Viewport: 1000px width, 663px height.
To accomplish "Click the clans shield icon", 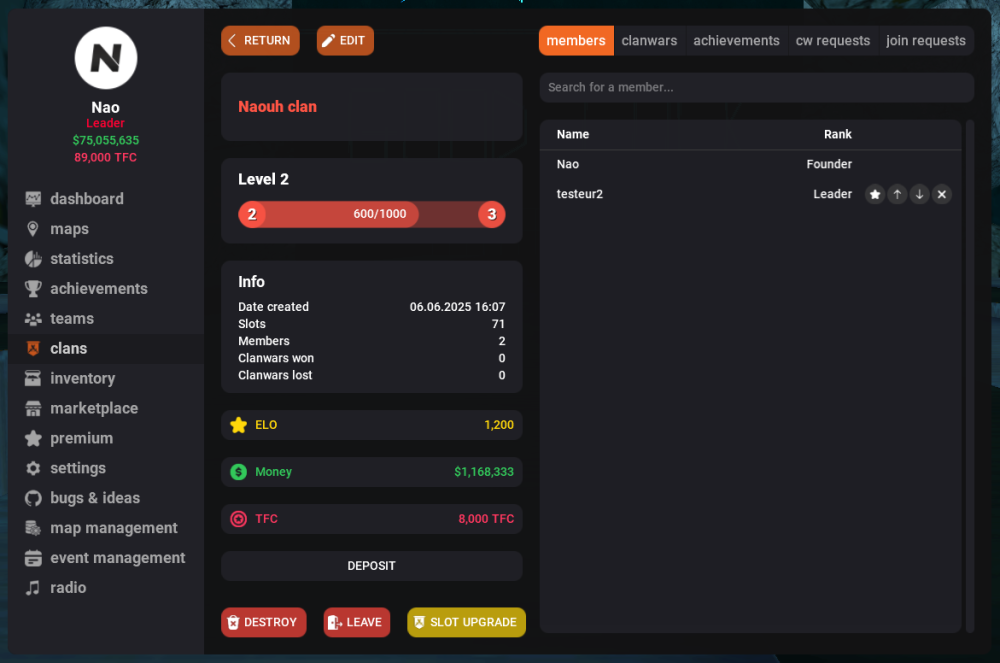I will point(33,349).
